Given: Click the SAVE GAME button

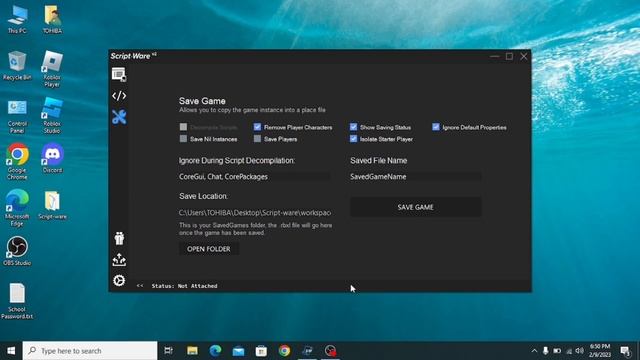Looking at the screenshot, I should [x=416, y=207].
